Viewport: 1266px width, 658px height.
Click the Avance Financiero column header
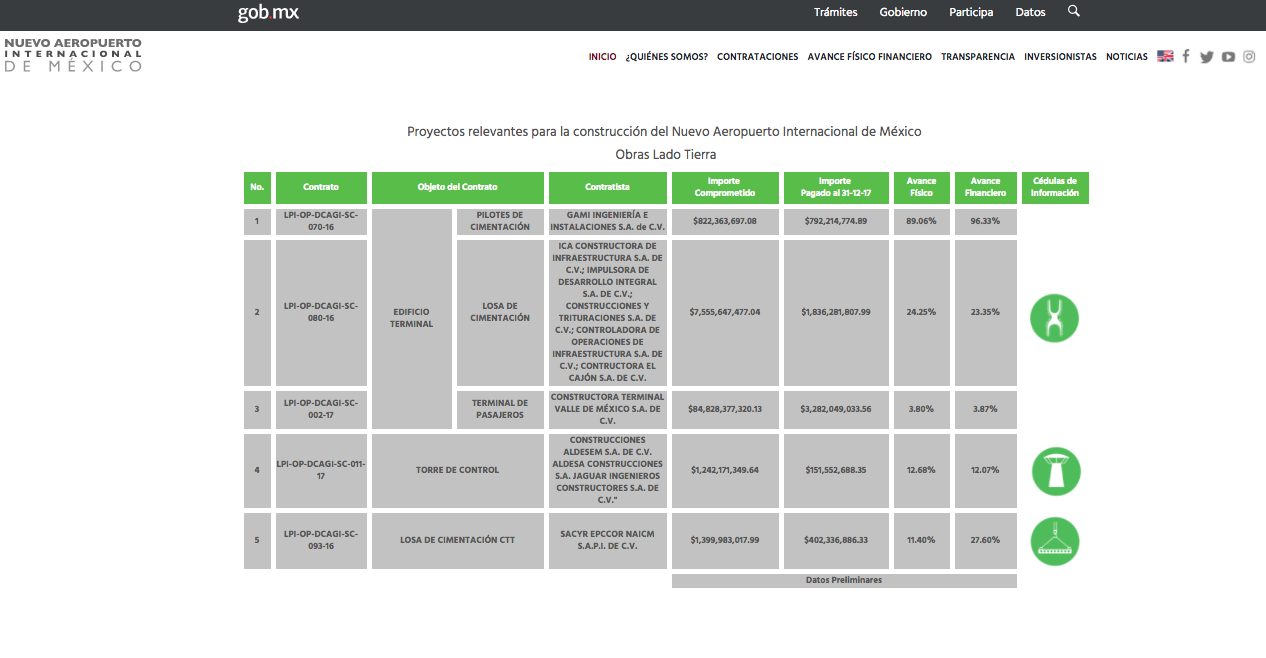[986, 188]
